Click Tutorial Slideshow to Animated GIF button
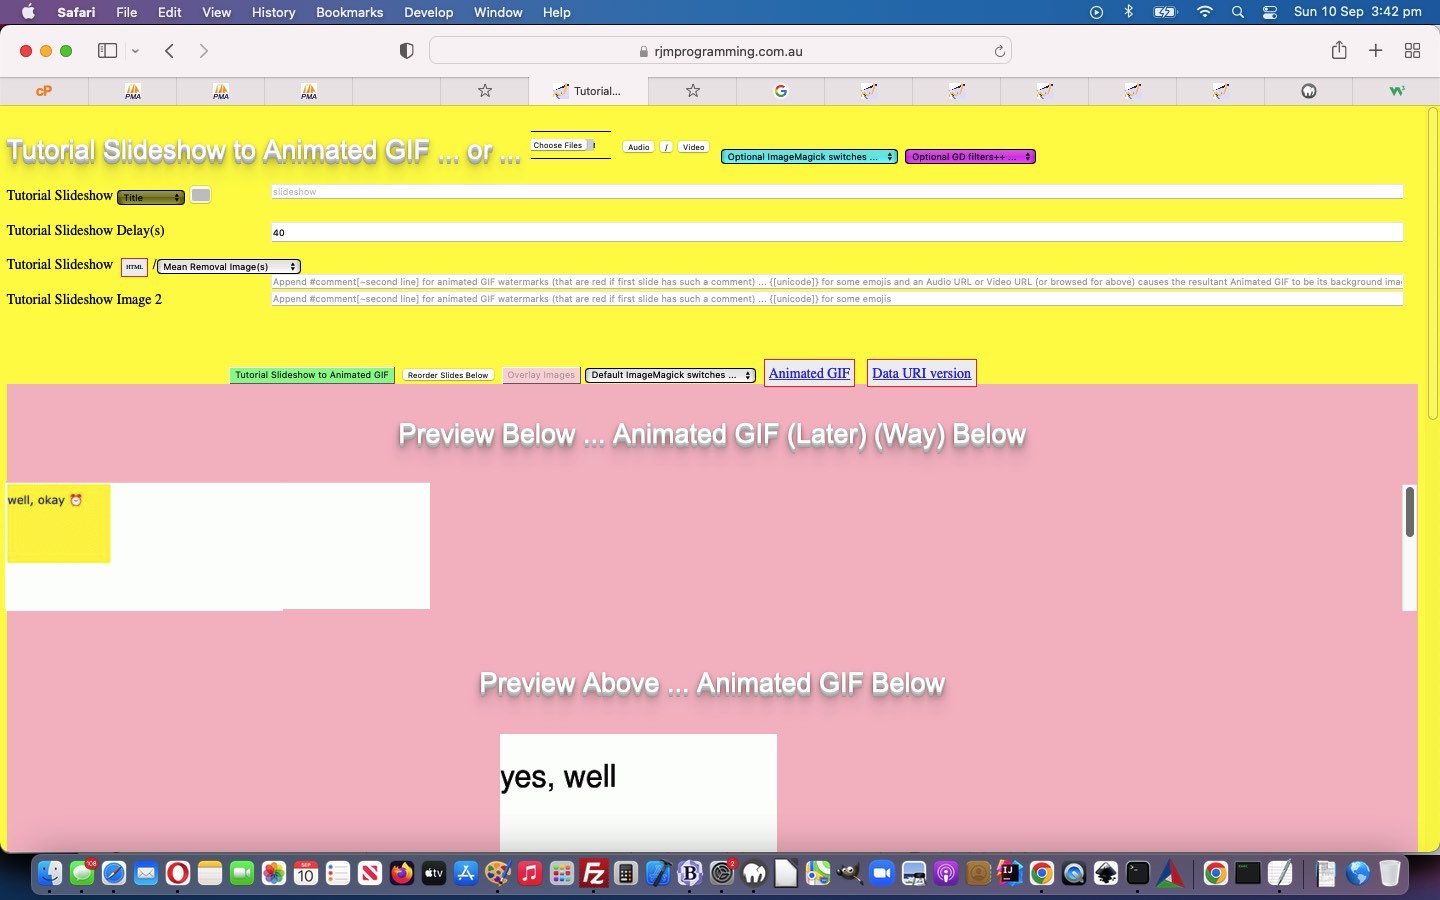Viewport: 1440px width, 900px height. 312,375
